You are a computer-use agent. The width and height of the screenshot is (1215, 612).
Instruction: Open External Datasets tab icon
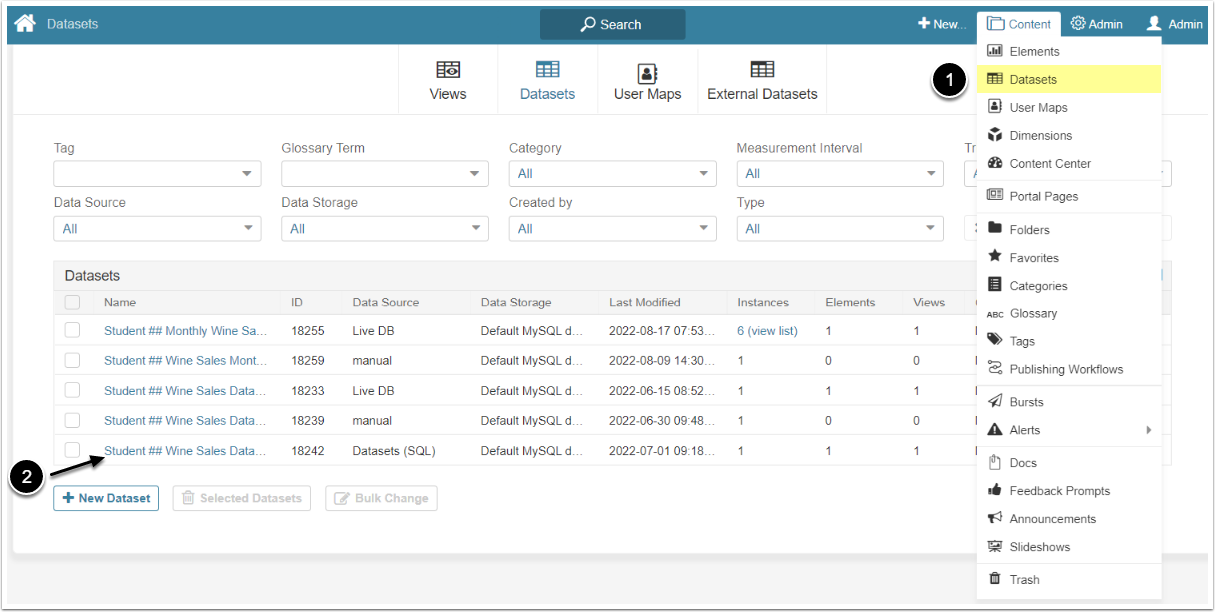click(x=762, y=69)
